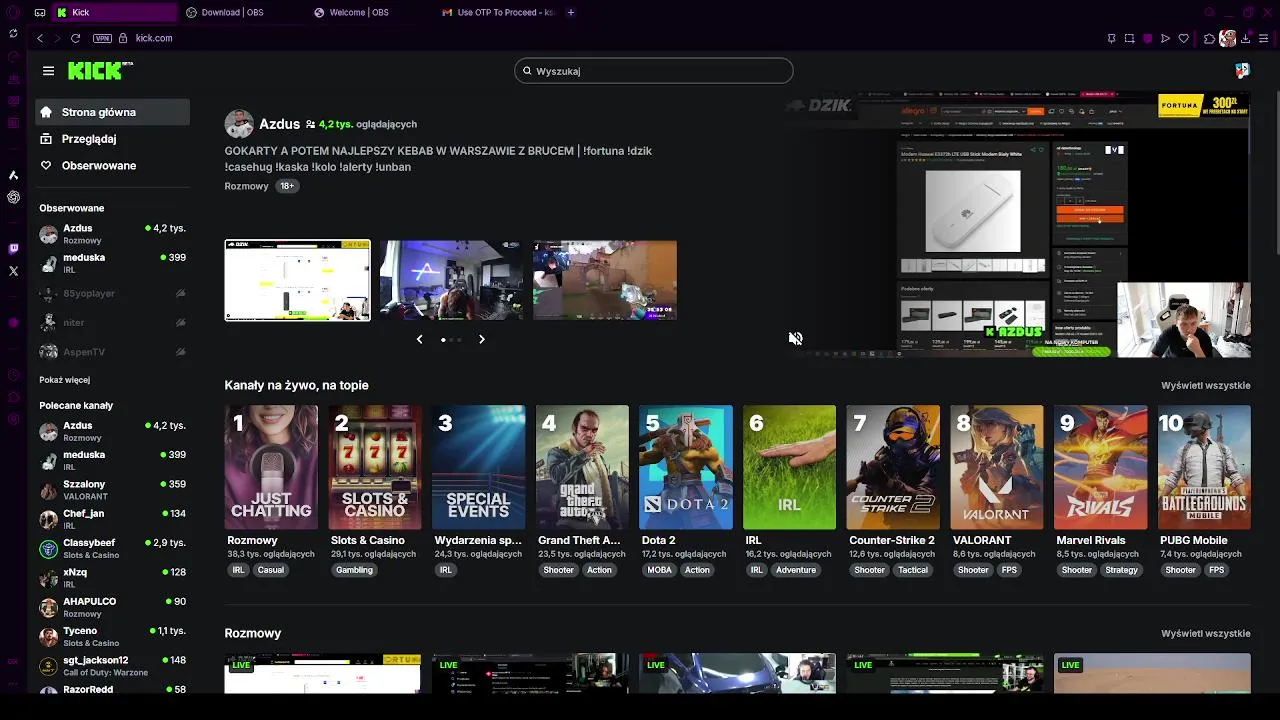Click the Strategy tag under Marvel Rivals

point(1121,570)
